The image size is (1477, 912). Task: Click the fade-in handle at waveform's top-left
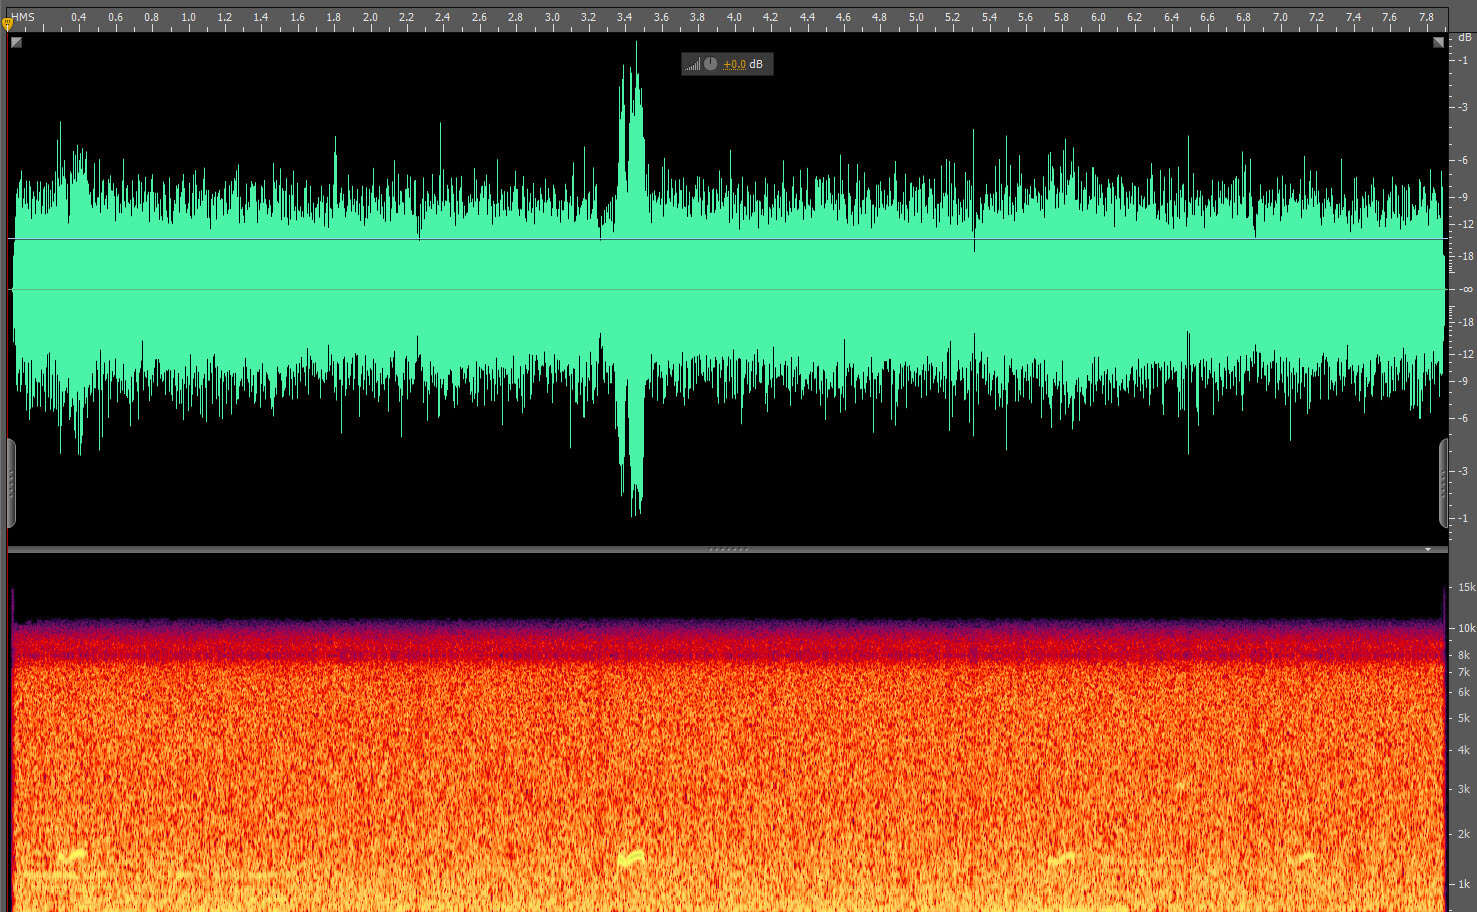[x=16, y=43]
